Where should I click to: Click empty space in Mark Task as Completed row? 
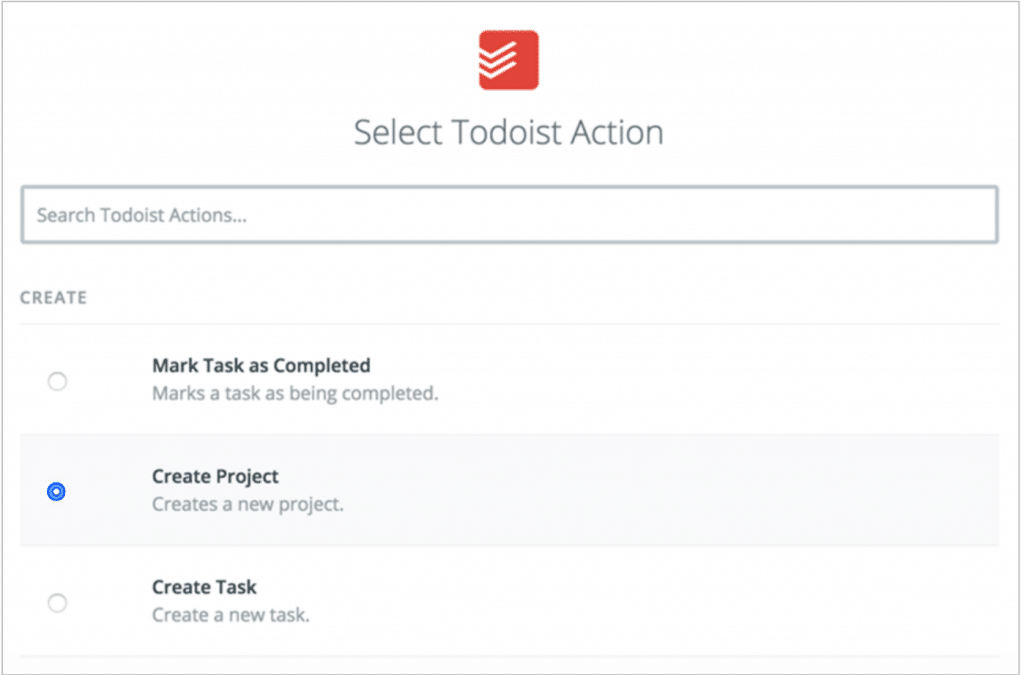click(700, 380)
